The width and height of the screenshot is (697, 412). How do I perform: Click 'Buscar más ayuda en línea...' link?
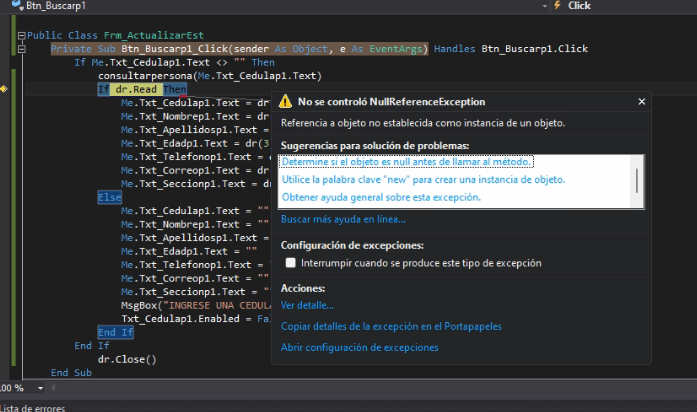pyautogui.click(x=343, y=219)
